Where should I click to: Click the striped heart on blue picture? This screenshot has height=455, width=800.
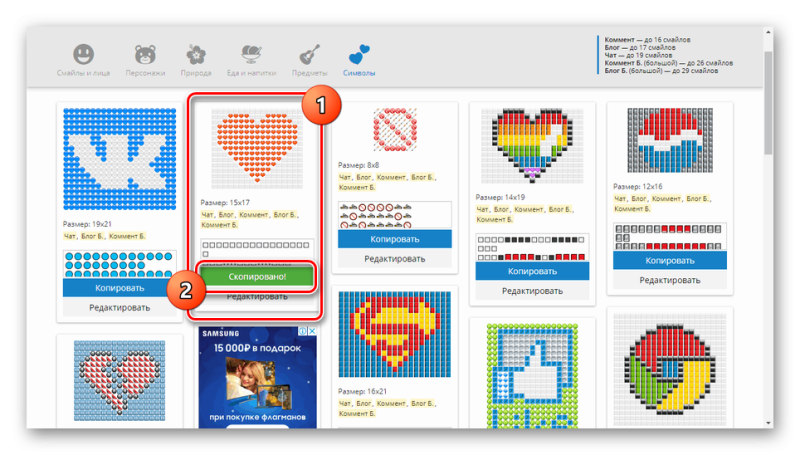(119, 381)
